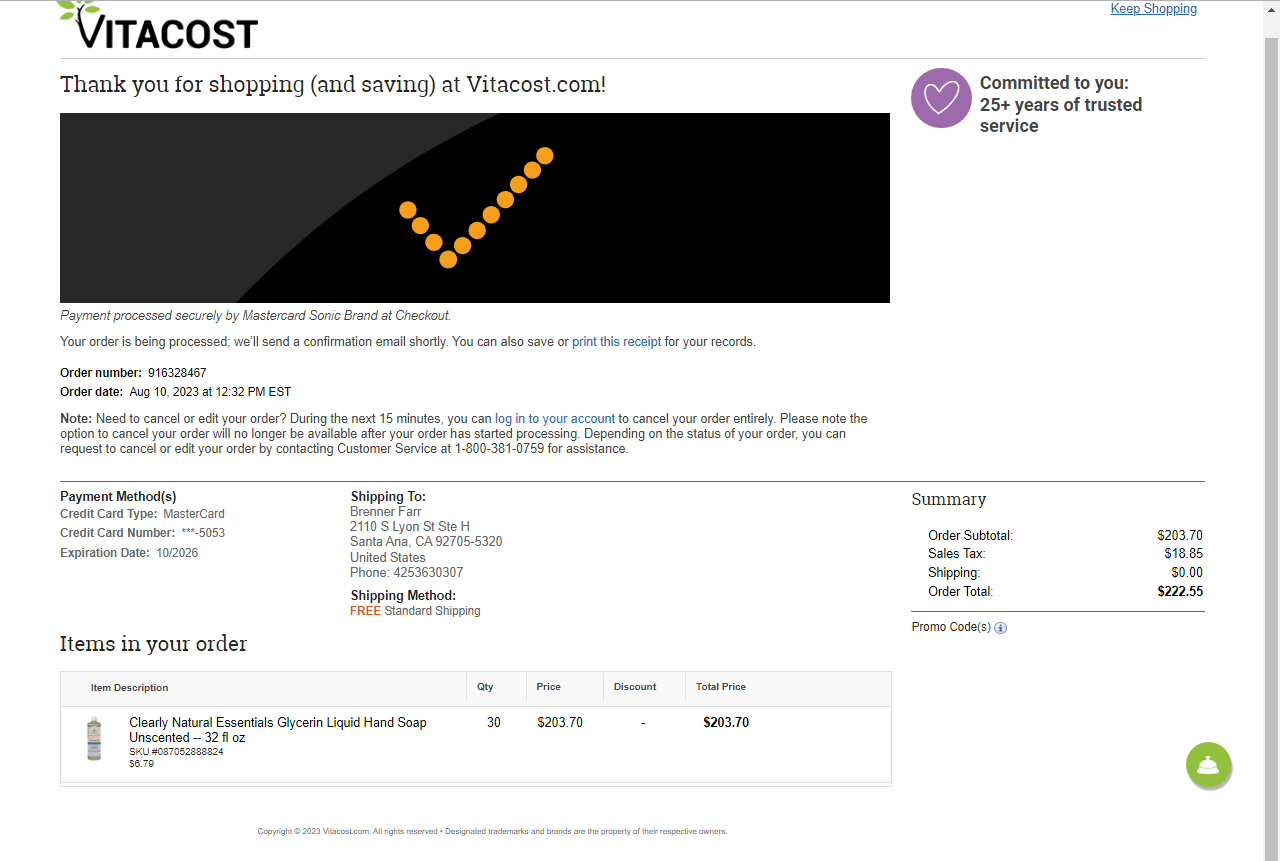Click the purple heart commitment icon
This screenshot has height=861, width=1280.
click(x=941, y=98)
